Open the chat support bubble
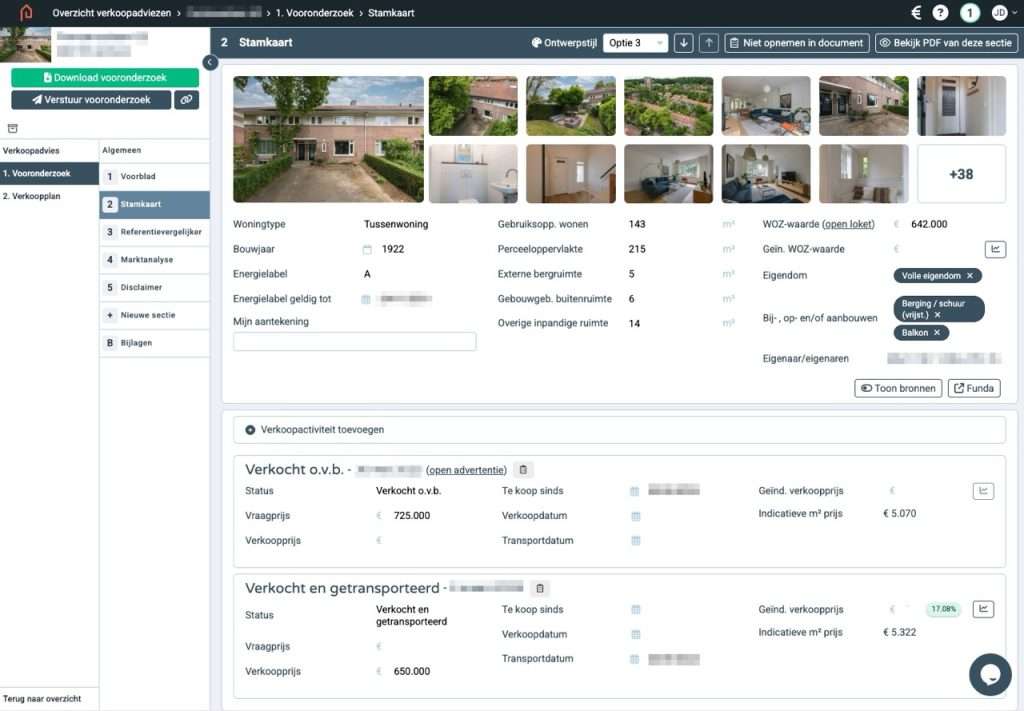The image size is (1024, 711). point(990,674)
